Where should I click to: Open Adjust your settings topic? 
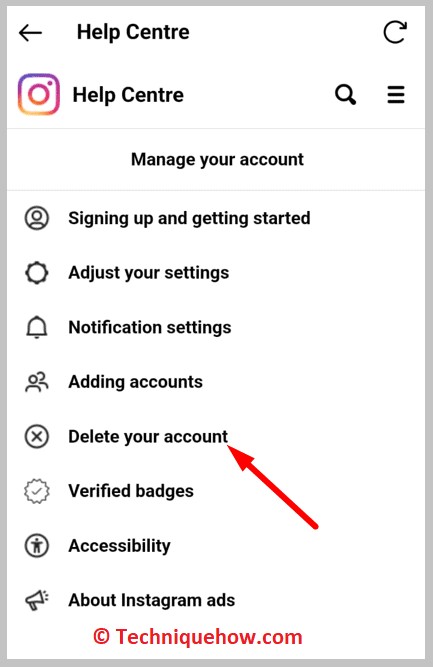[x=149, y=273]
